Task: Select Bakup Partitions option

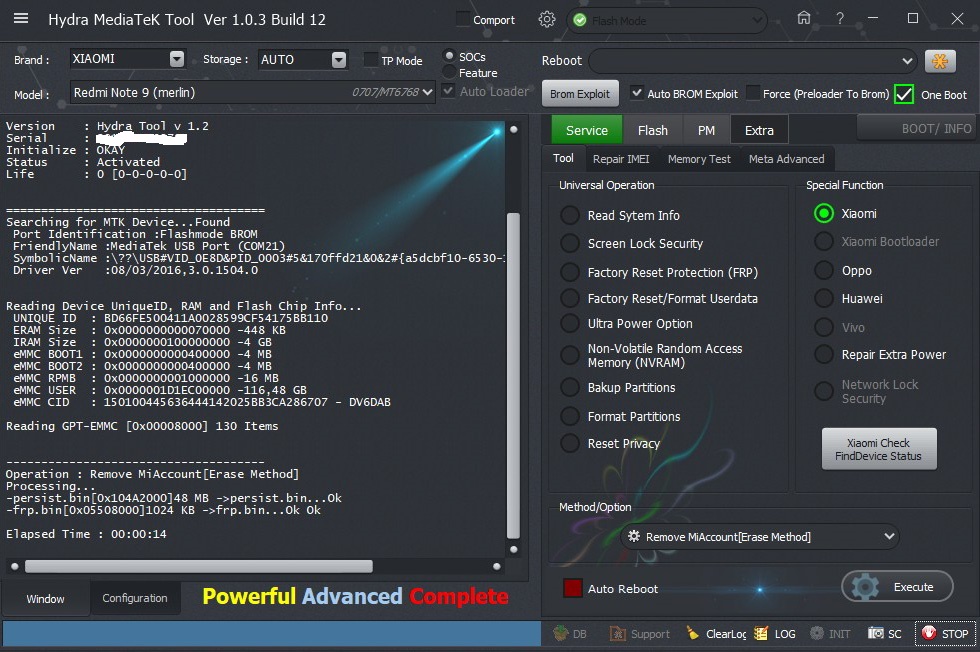Action: point(570,388)
